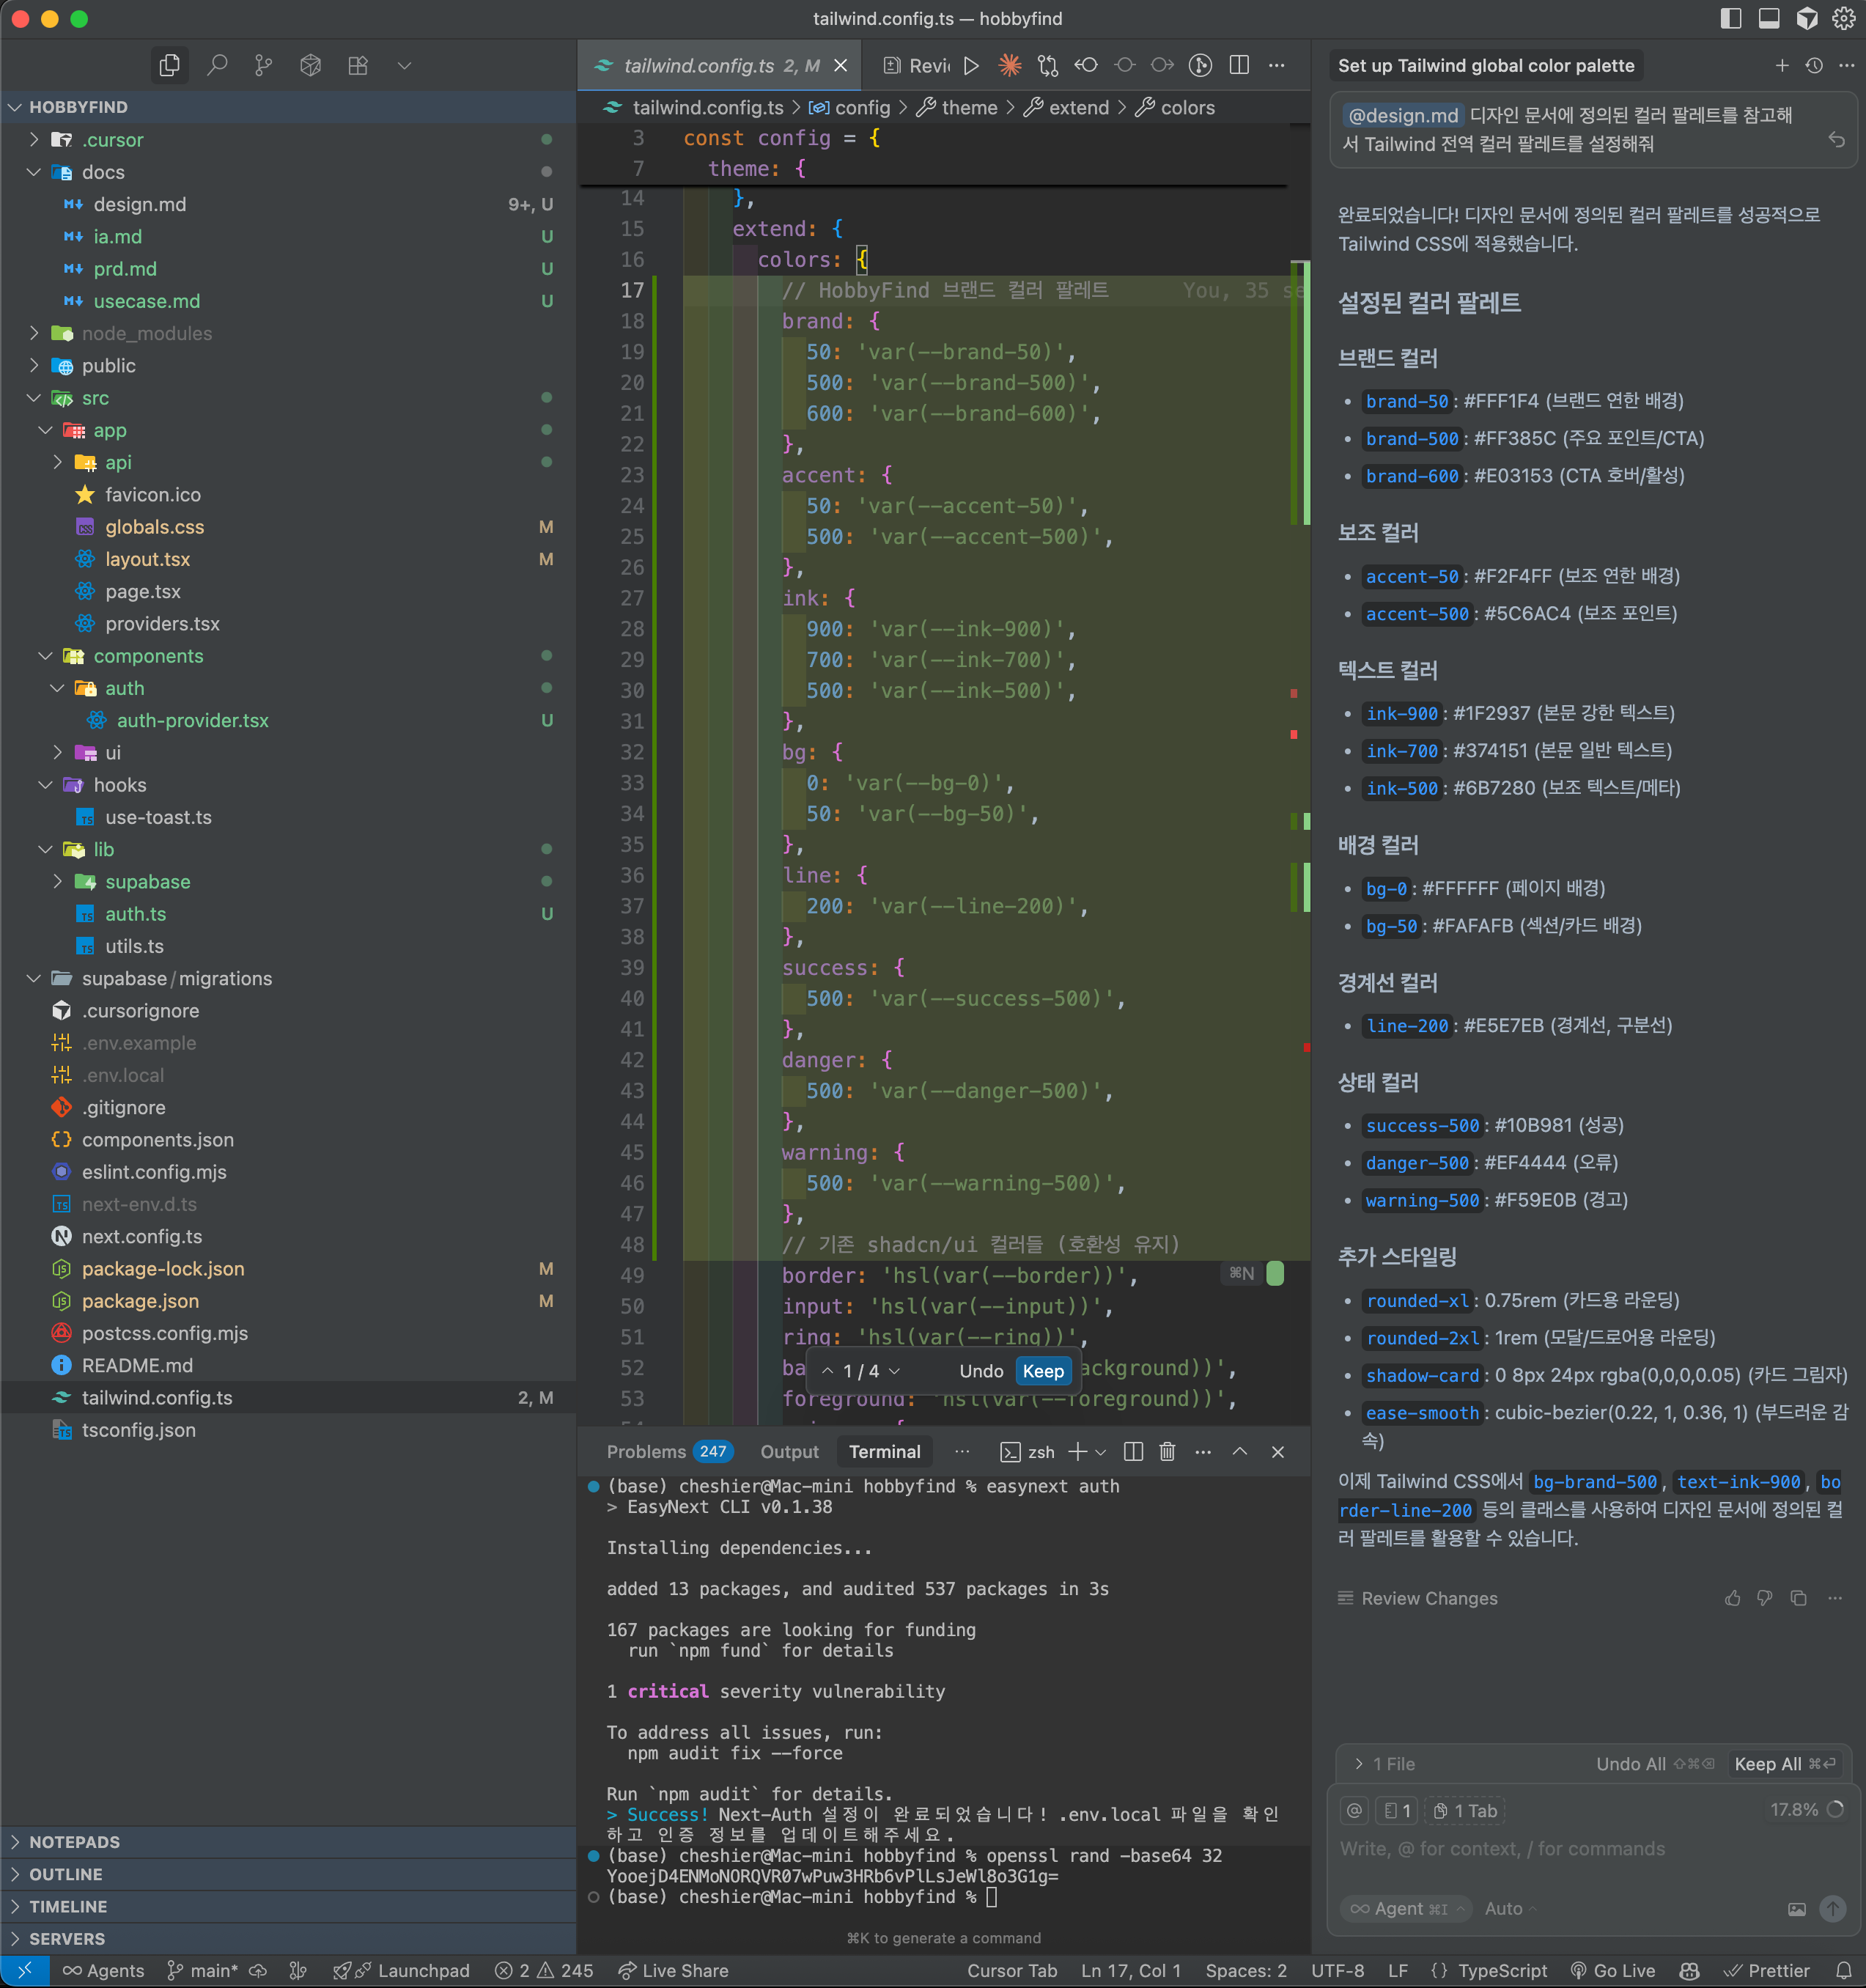Split the editor using split icon
The width and height of the screenshot is (1866, 1988).
pyautogui.click(x=1239, y=66)
